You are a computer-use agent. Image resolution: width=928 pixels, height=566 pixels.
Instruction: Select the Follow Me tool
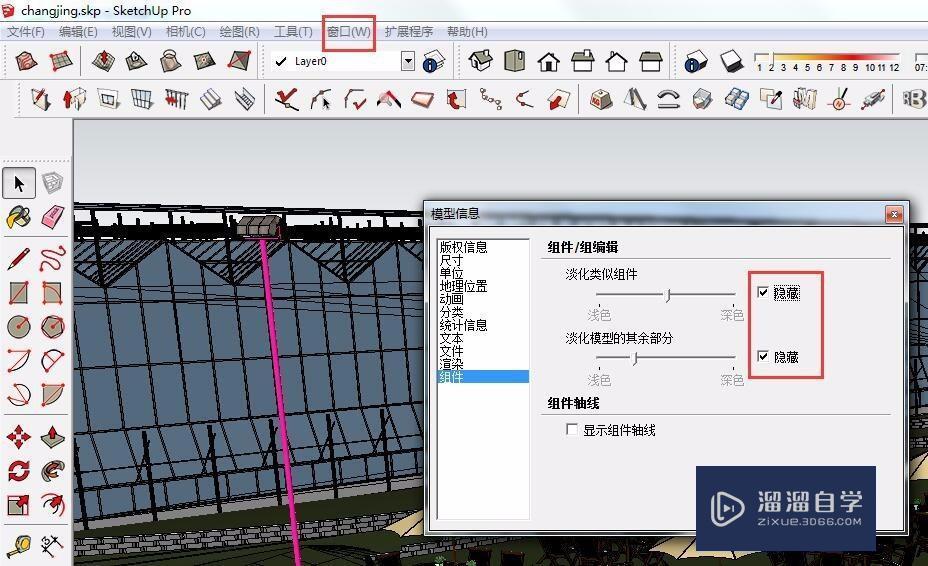click(53, 471)
